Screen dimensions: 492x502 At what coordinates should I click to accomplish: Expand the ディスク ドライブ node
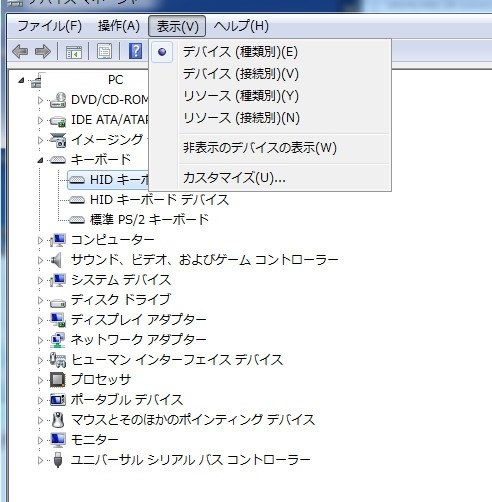[40, 300]
